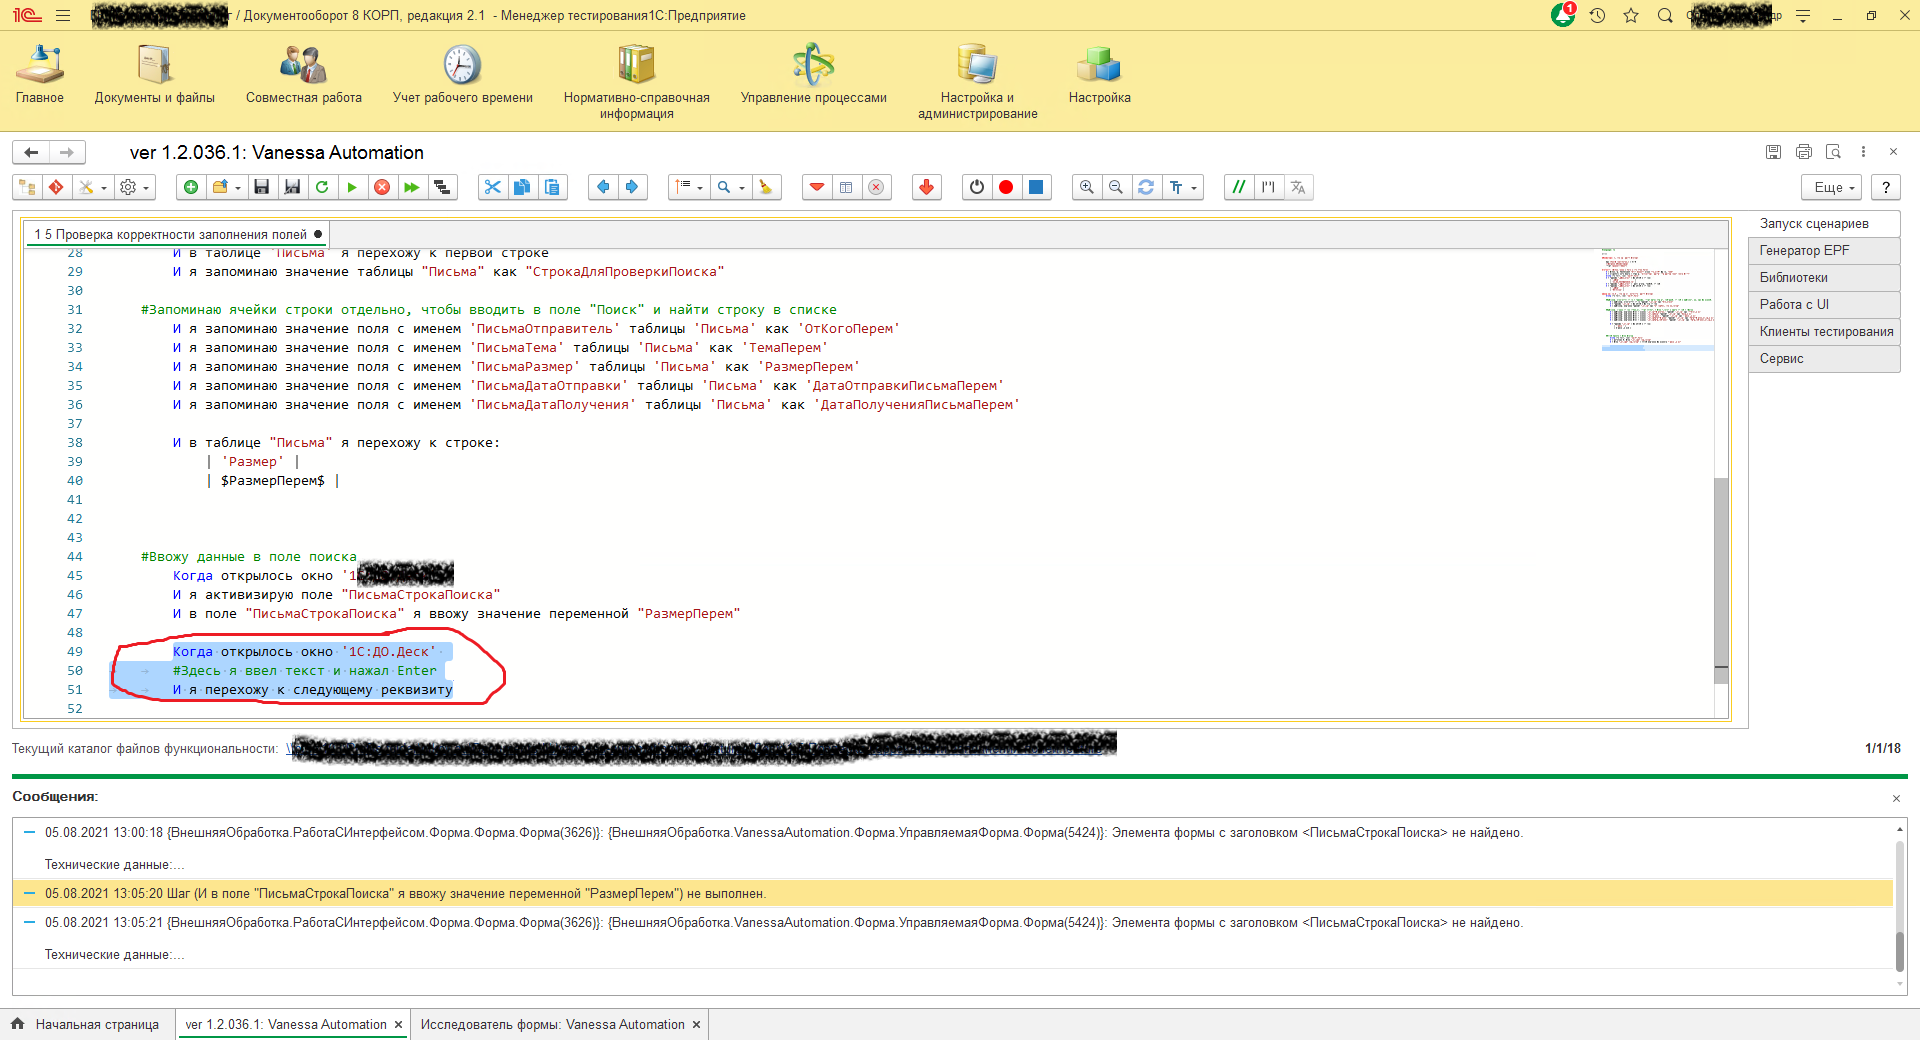Screen dimensions: 1920x1040
Task: Open Настройка и администрирование section
Action: coord(978,83)
